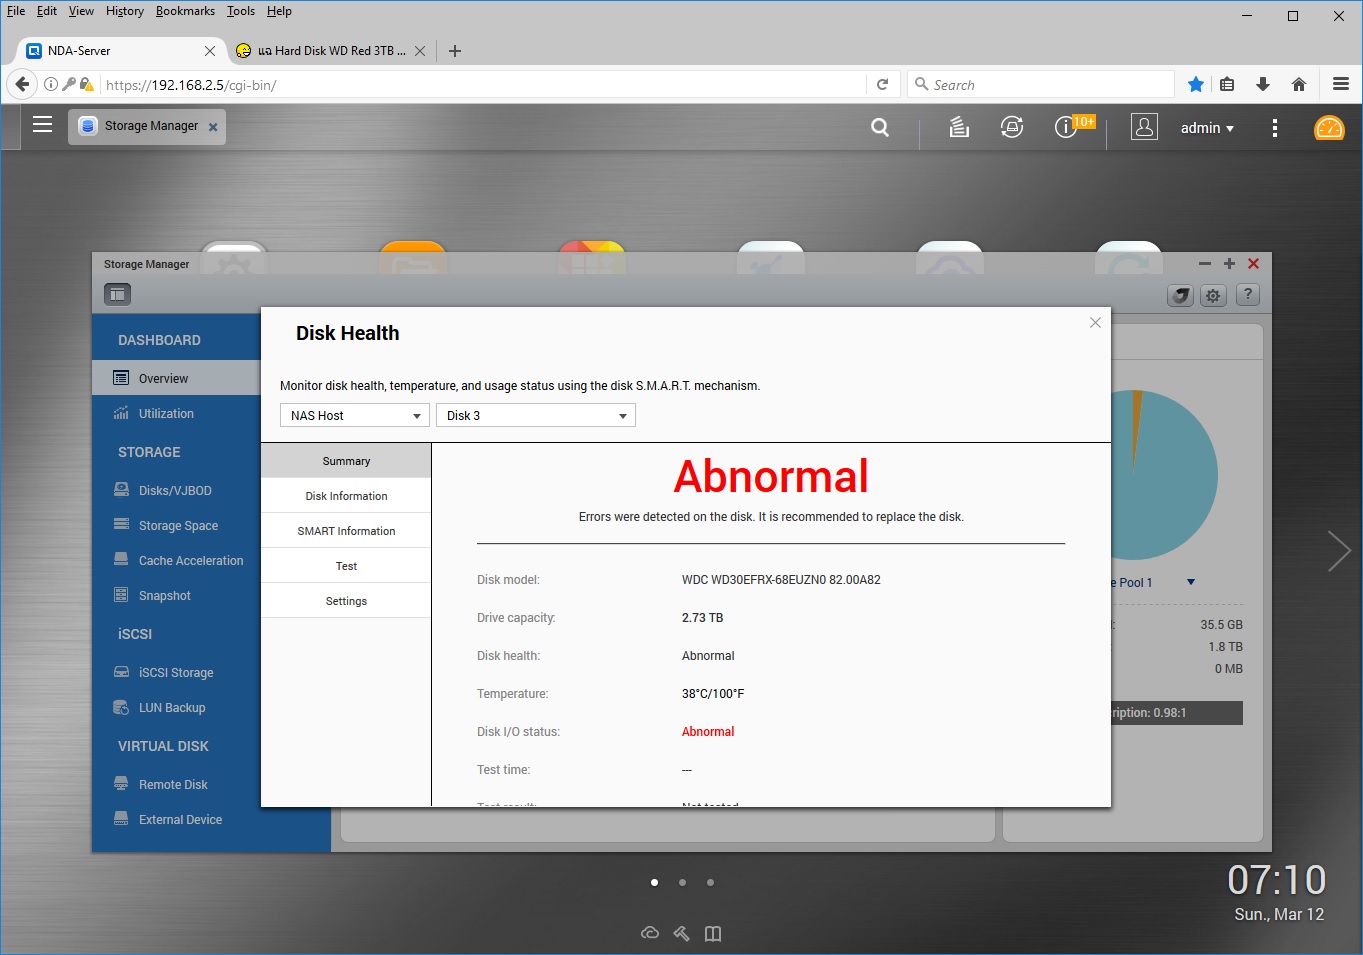
Task: Open the orange dashboard gauge icon
Action: coord(1329,128)
